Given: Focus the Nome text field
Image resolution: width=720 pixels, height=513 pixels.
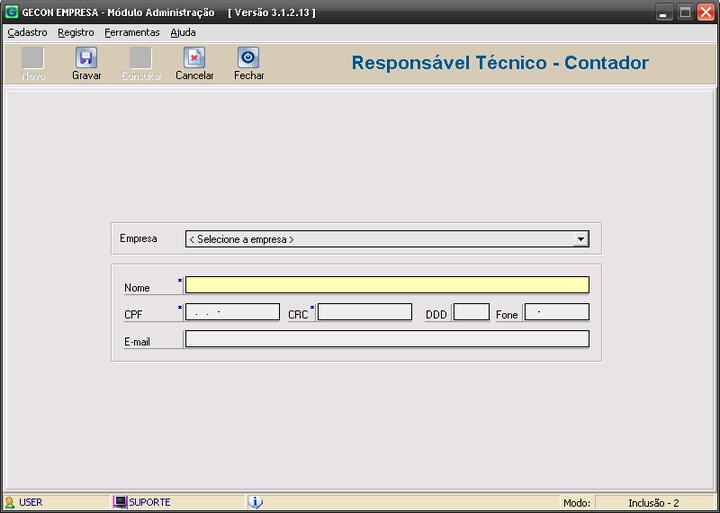Looking at the screenshot, I should 387,285.
